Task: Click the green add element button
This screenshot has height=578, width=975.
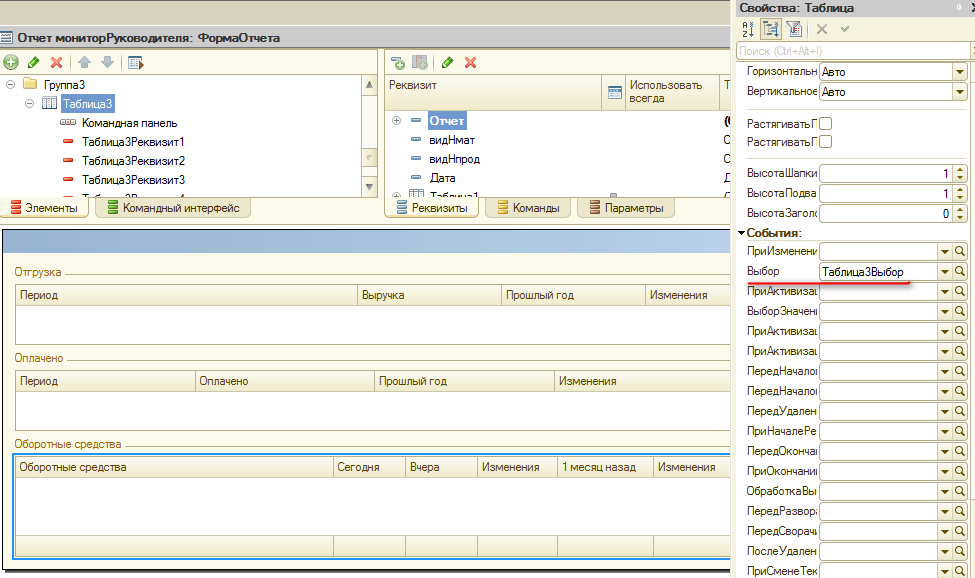Action: click(x=12, y=63)
